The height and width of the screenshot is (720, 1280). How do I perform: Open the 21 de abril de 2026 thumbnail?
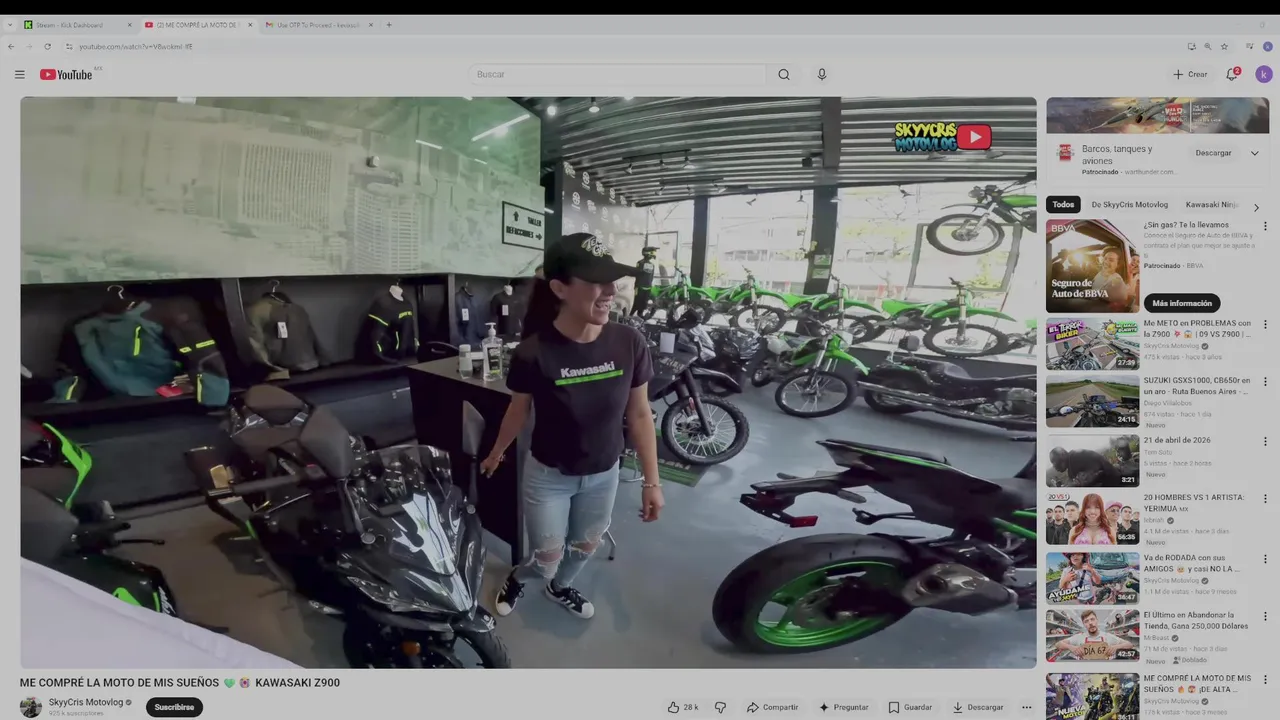coord(1092,461)
